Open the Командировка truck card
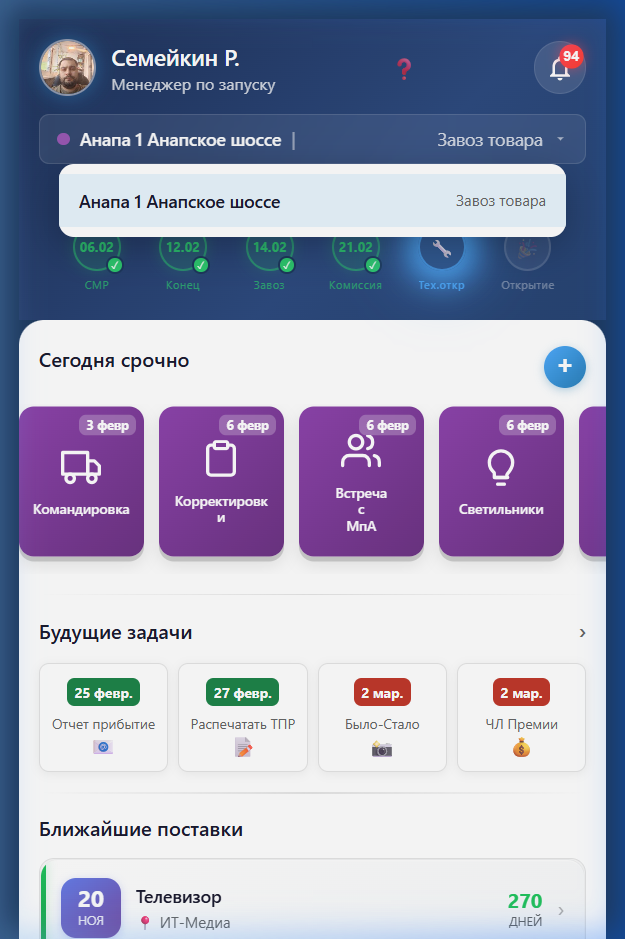The image size is (625, 939). [x=81, y=481]
